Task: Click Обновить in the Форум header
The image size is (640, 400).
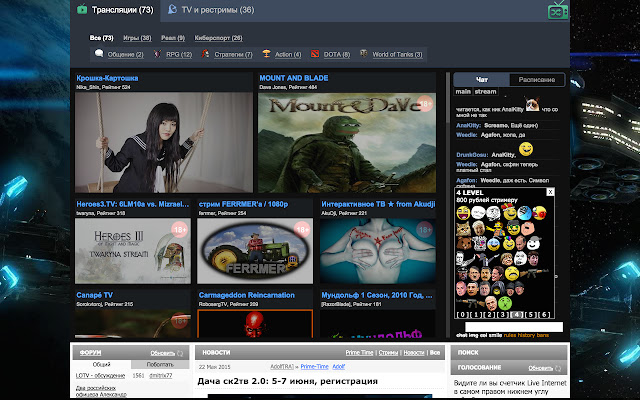Action: [163, 353]
